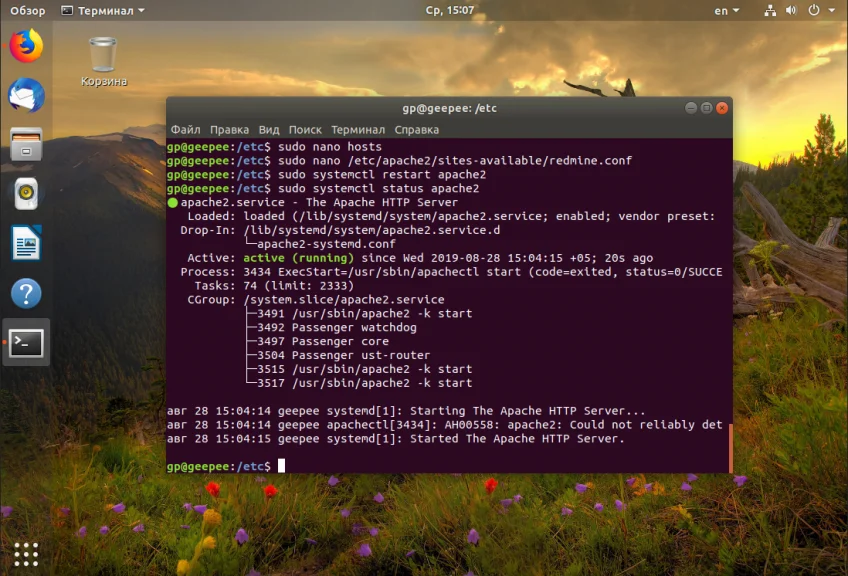
Task: Open the system menu arrow
Action: tap(832, 11)
